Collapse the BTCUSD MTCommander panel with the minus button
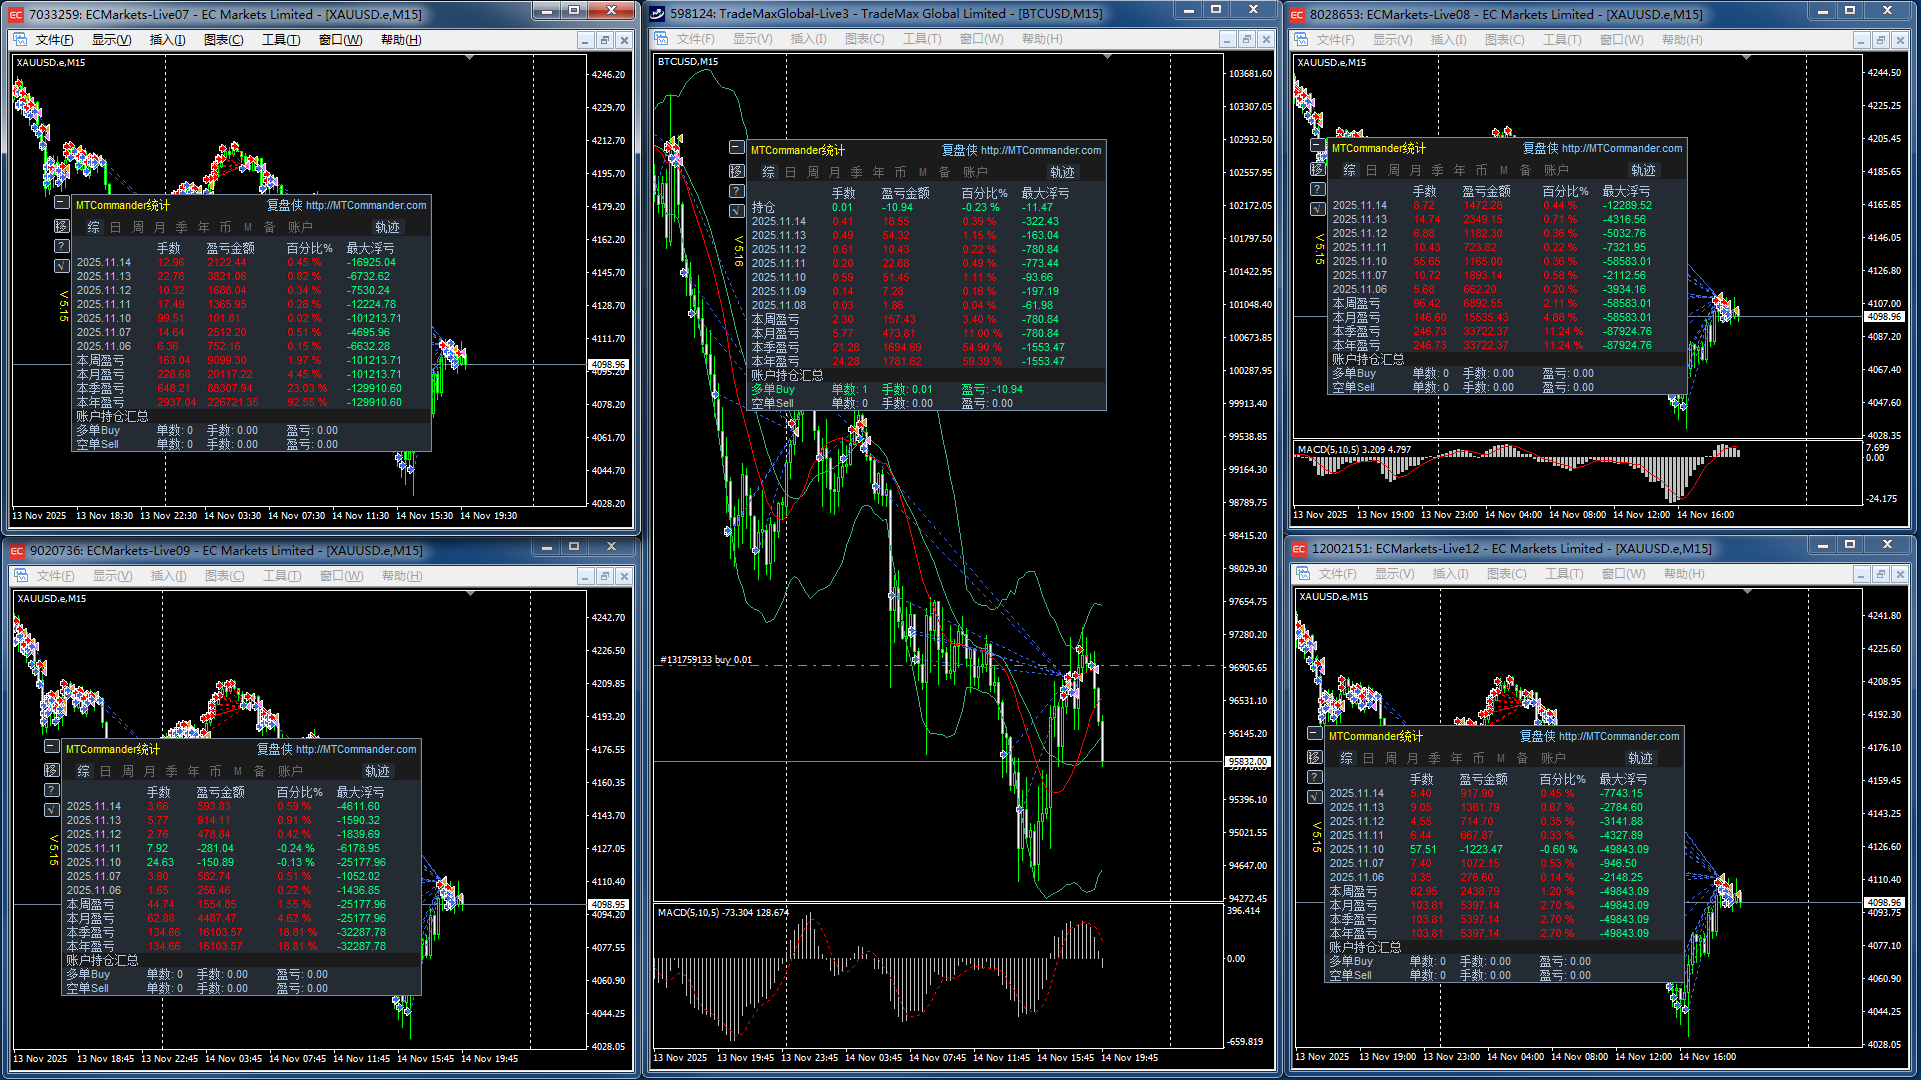This screenshot has width=1921, height=1080. (737, 148)
